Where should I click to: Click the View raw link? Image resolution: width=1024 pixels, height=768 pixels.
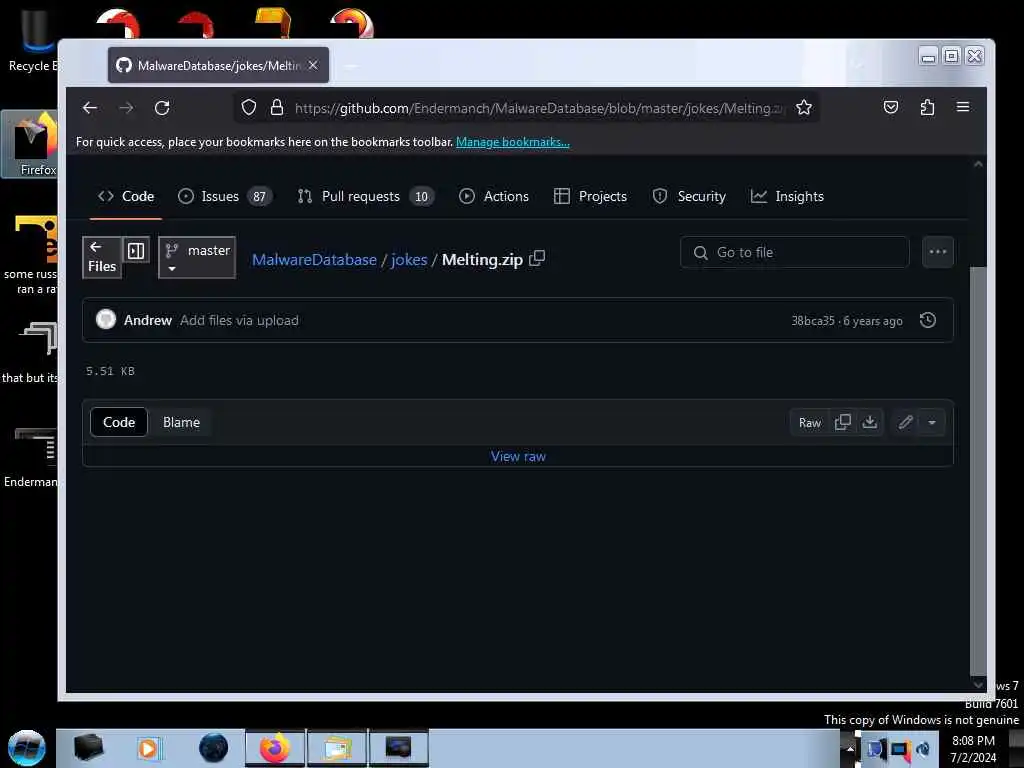(519, 456)
